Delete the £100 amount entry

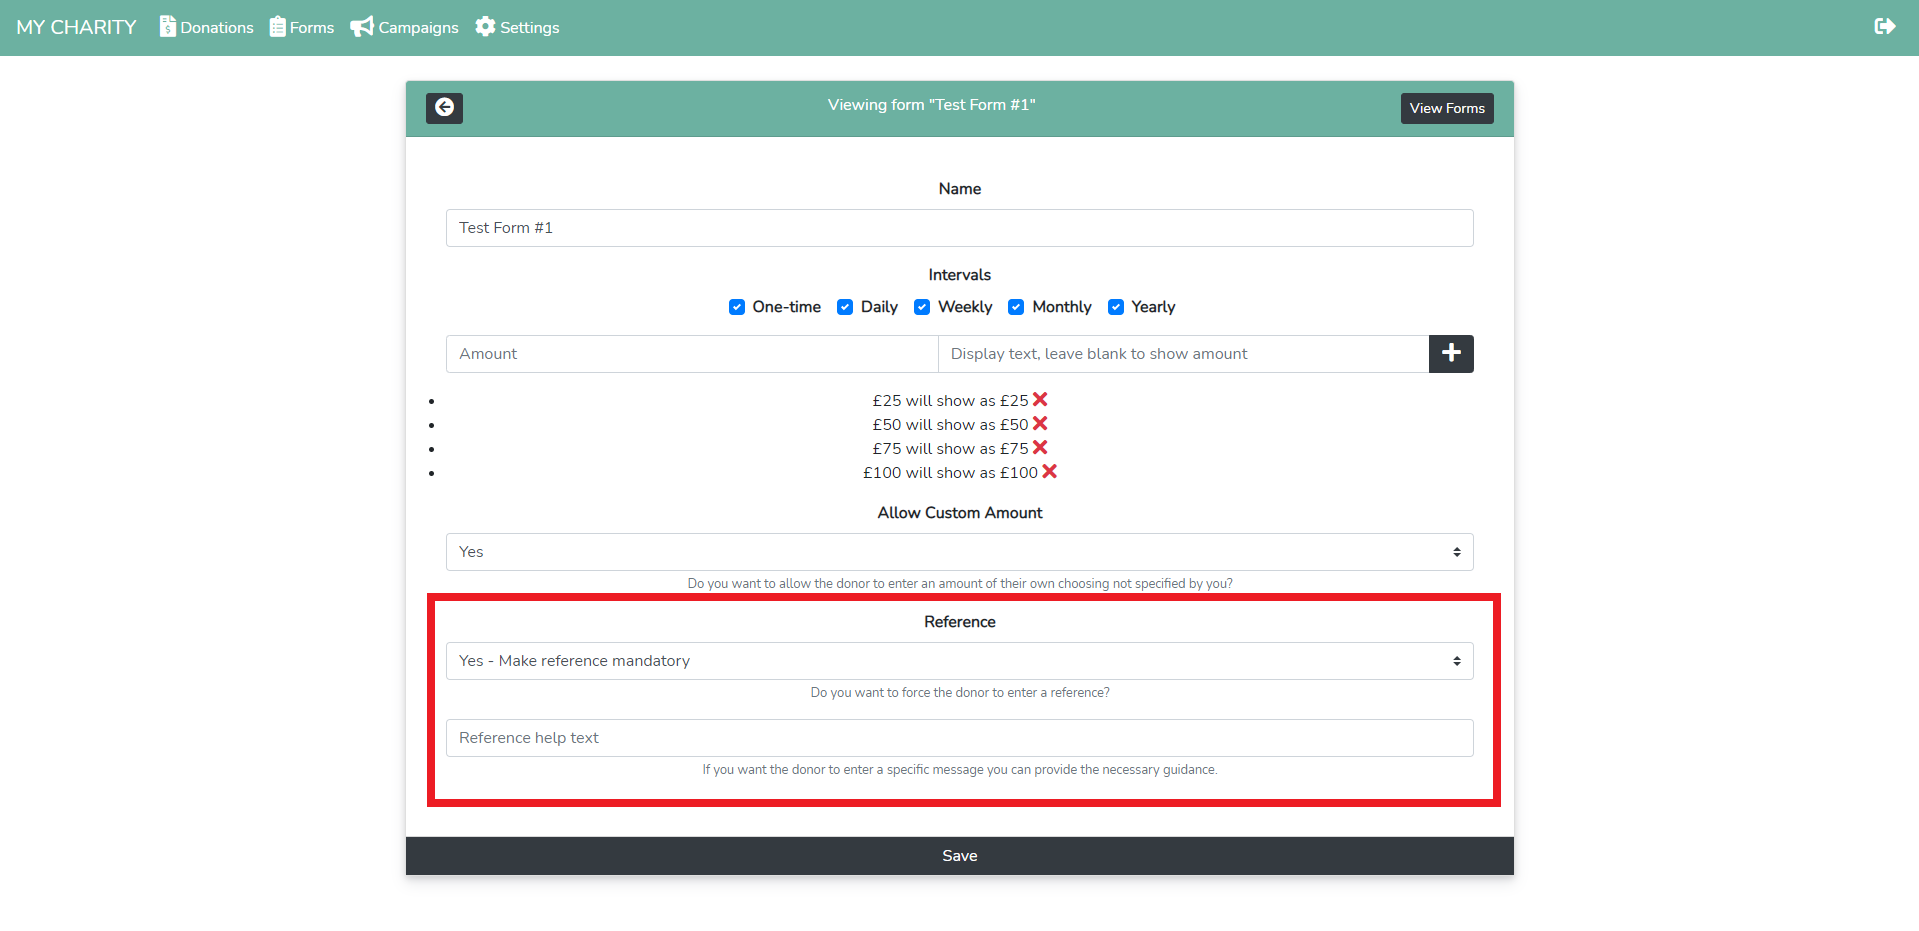[1049, 472]
